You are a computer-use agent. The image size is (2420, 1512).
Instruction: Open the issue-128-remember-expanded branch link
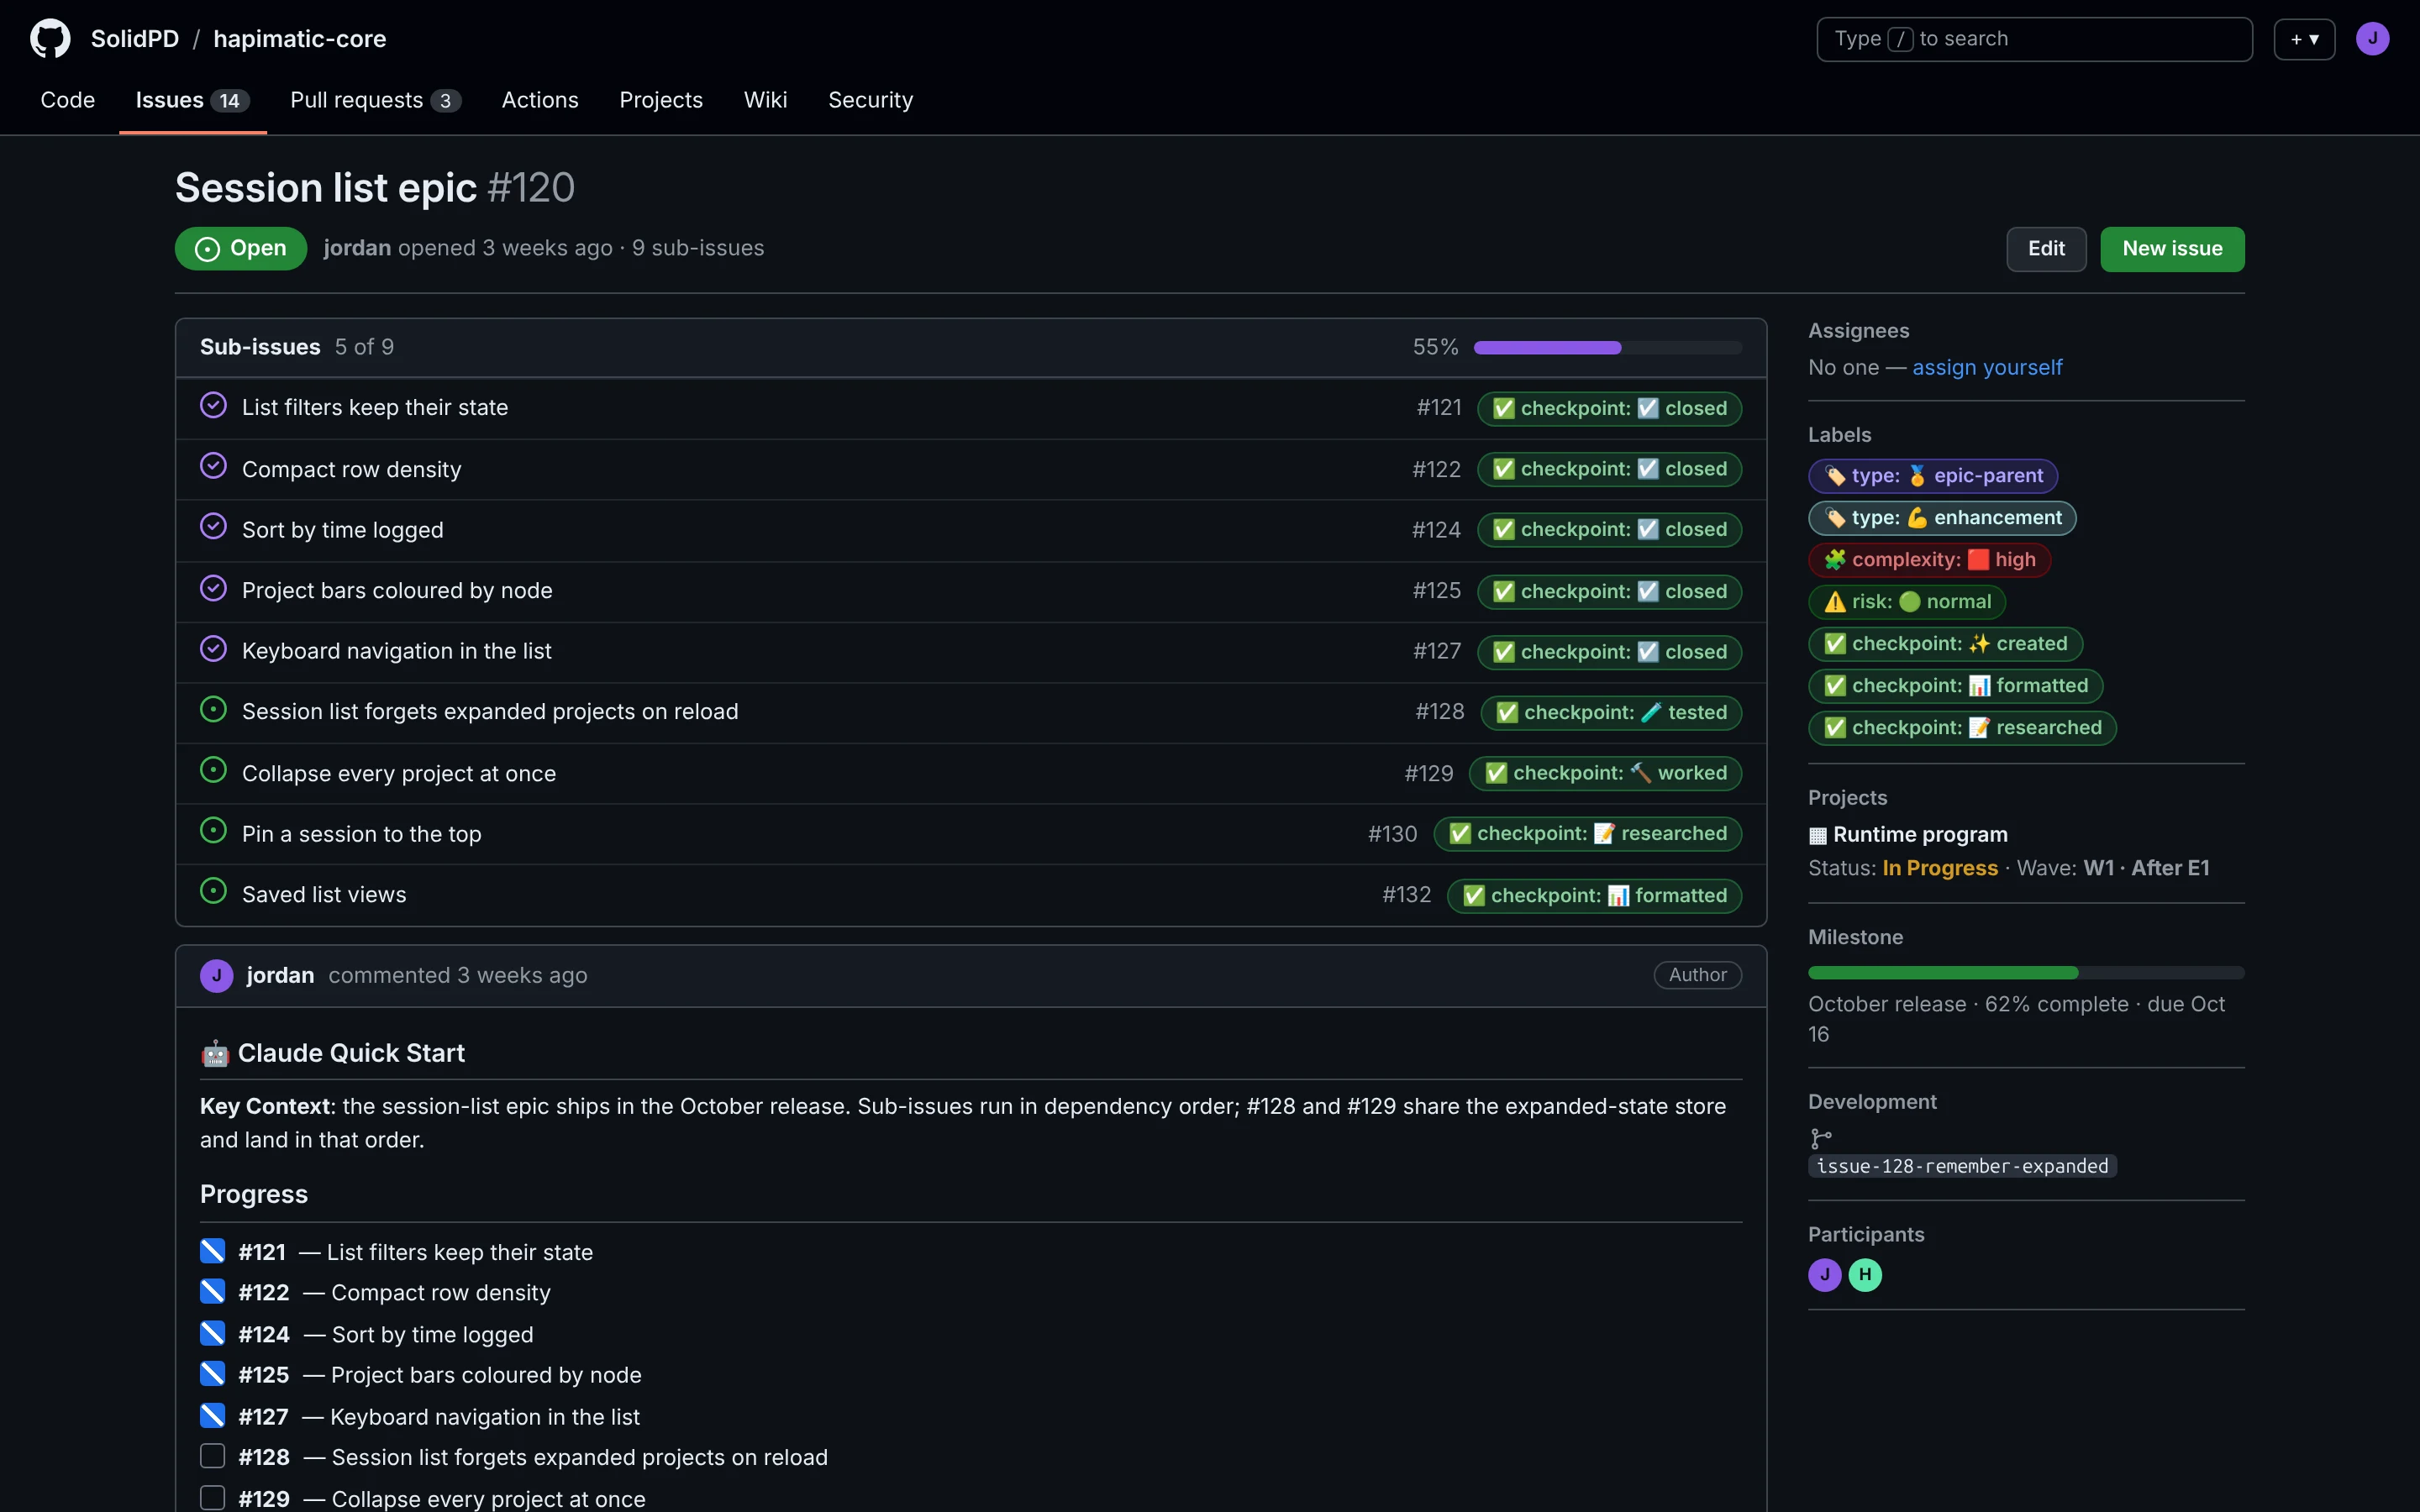(x=1962, y=1166)
